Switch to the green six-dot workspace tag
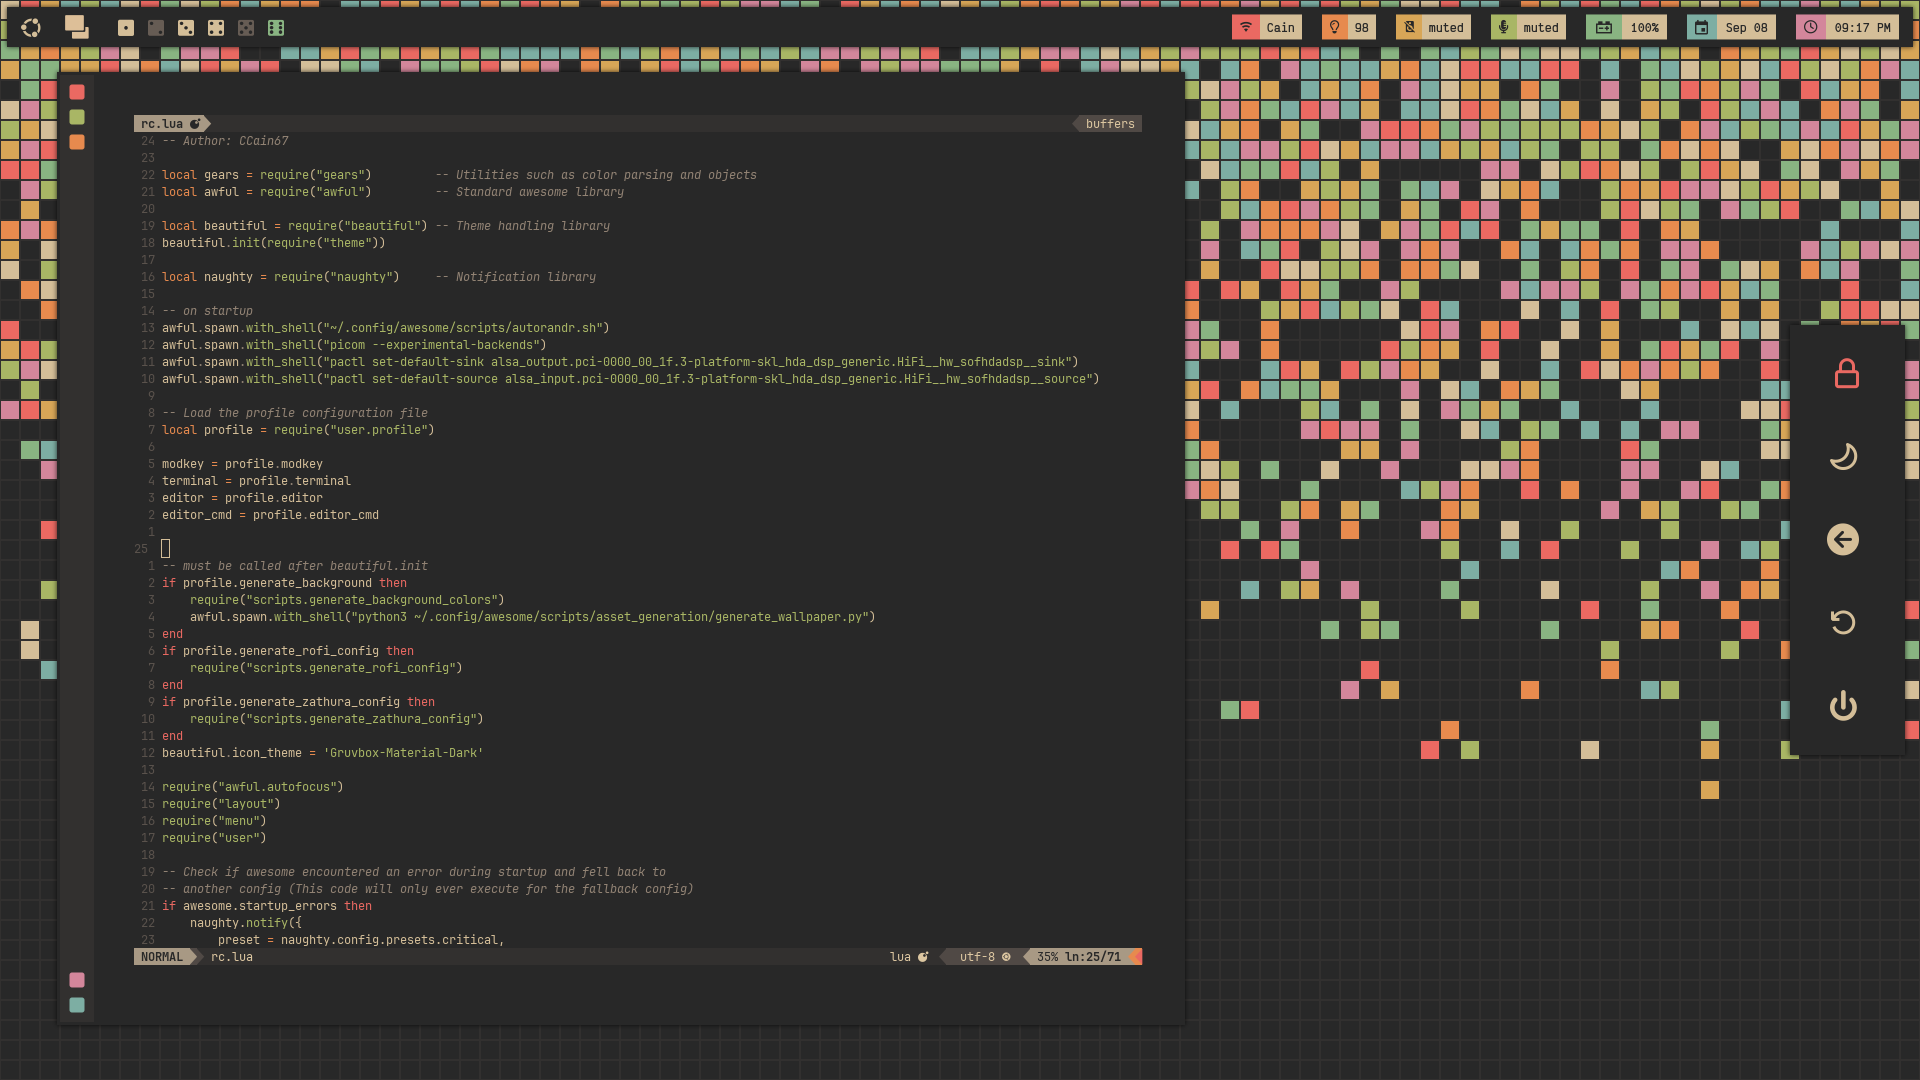This screenshot has height=1080, width=1920. tap(276, 28)
